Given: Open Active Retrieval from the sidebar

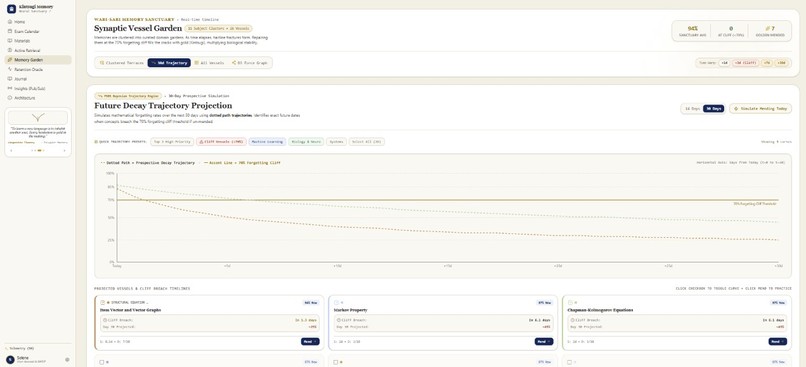Looking at the screenshot, I should pos(38,50).
